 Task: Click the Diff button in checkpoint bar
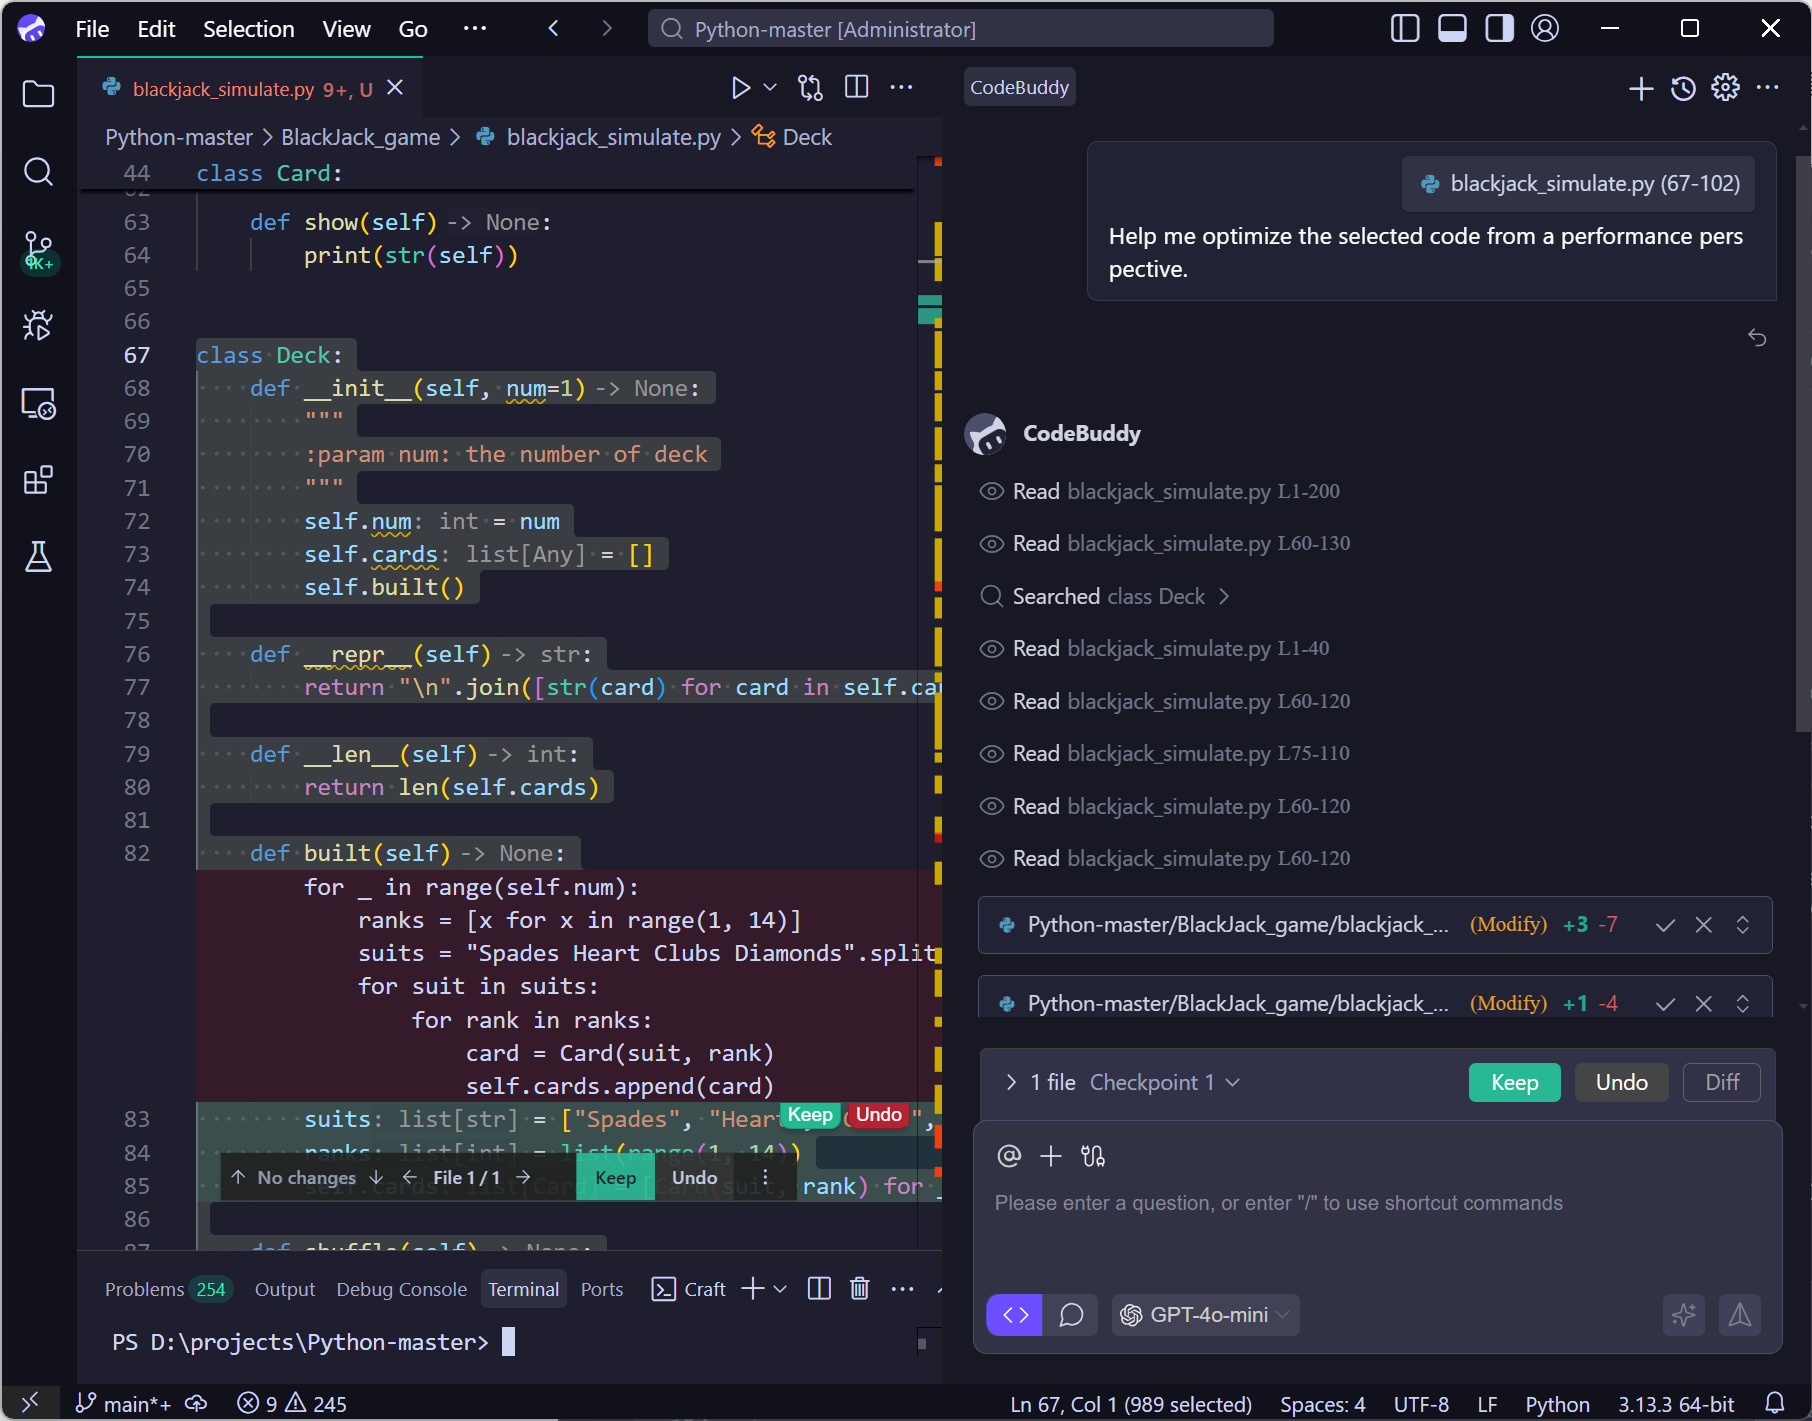tap(1721, 1082)
